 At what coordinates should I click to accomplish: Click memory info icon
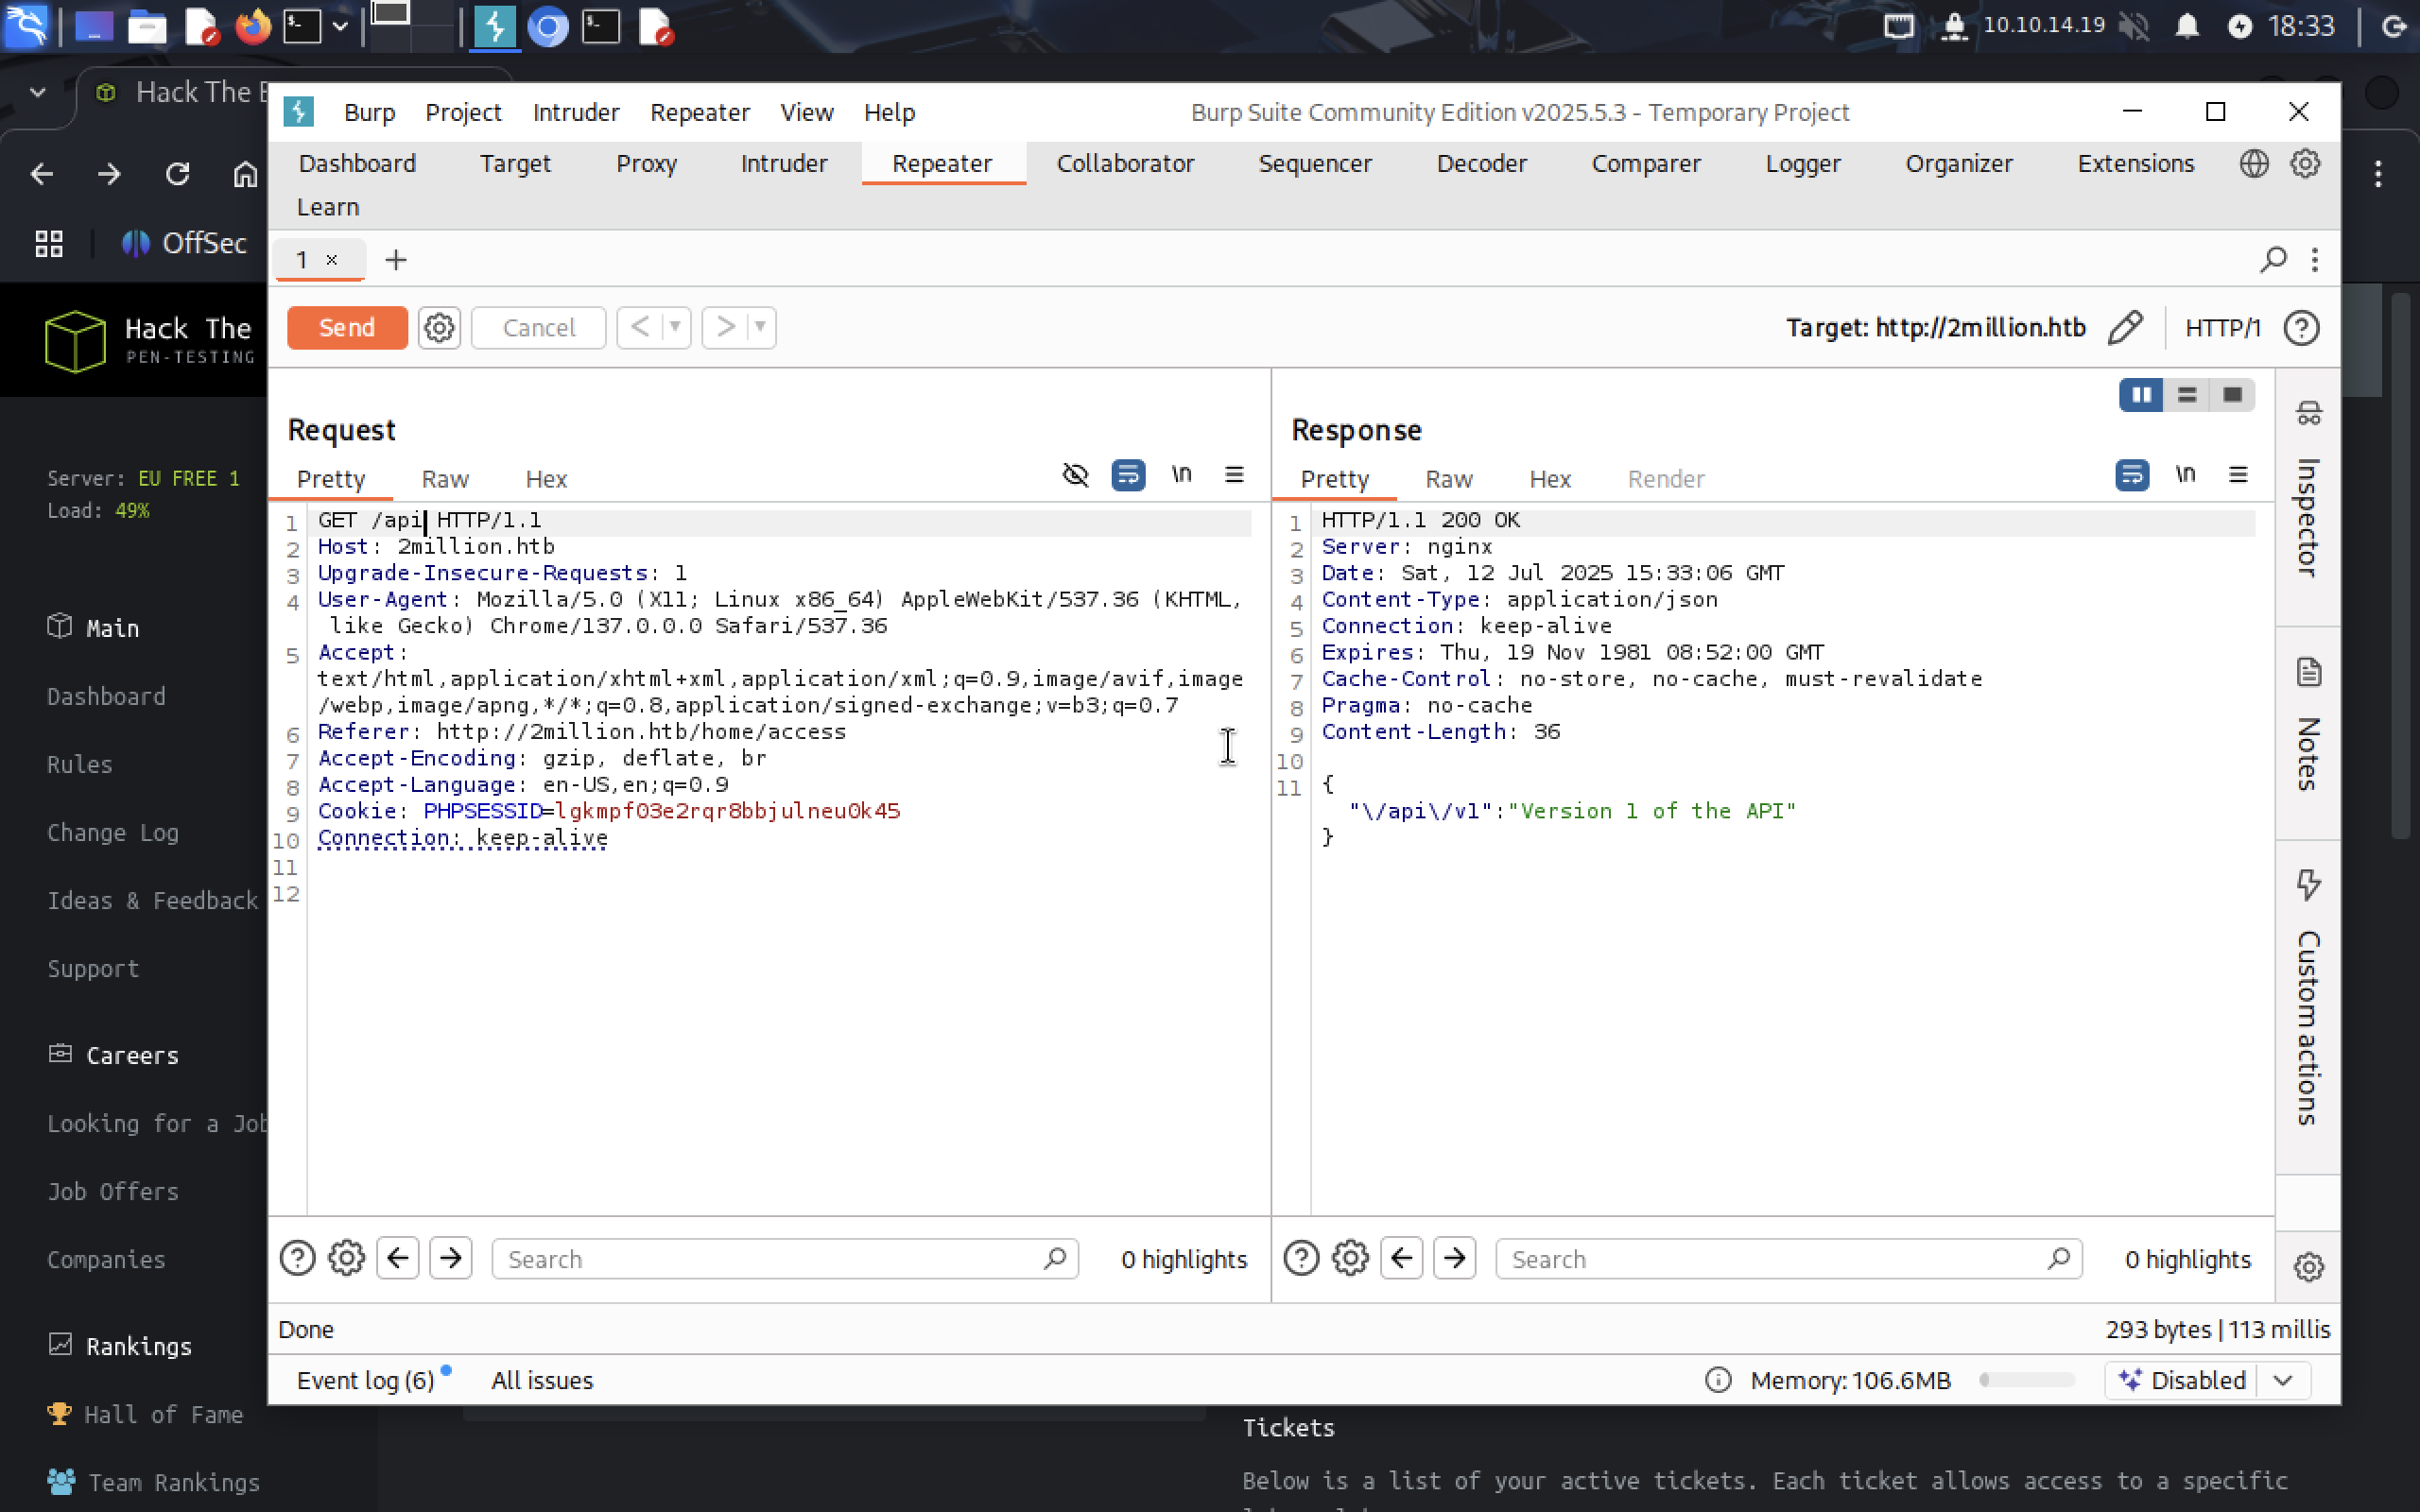(1717, 1380)
